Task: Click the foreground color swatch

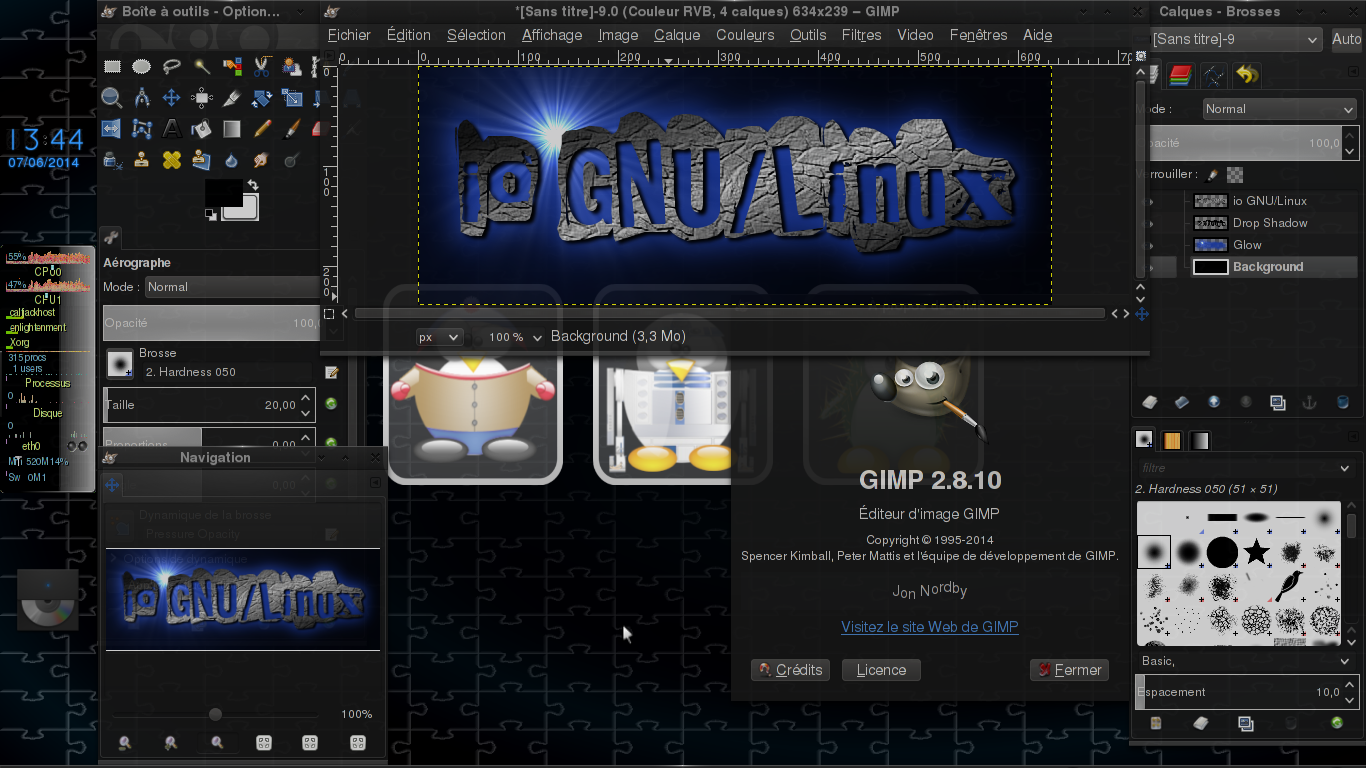Action: (x=222, y=193)
